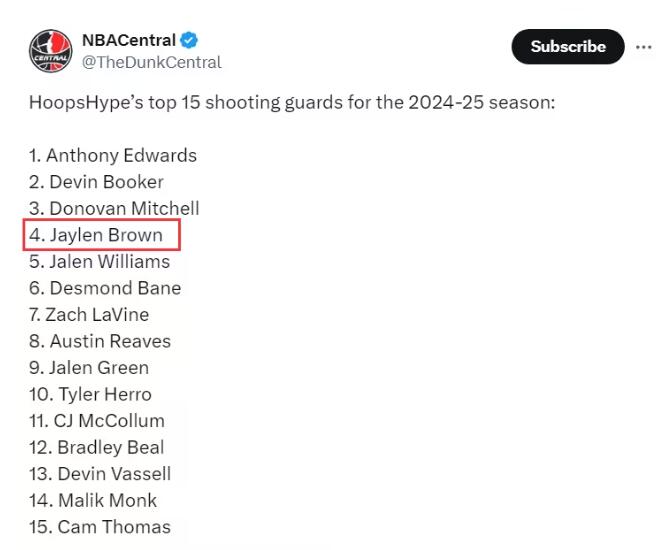Subscribe to NBACentral
Viewport: 661px width, 550px height.
[567, 46]
